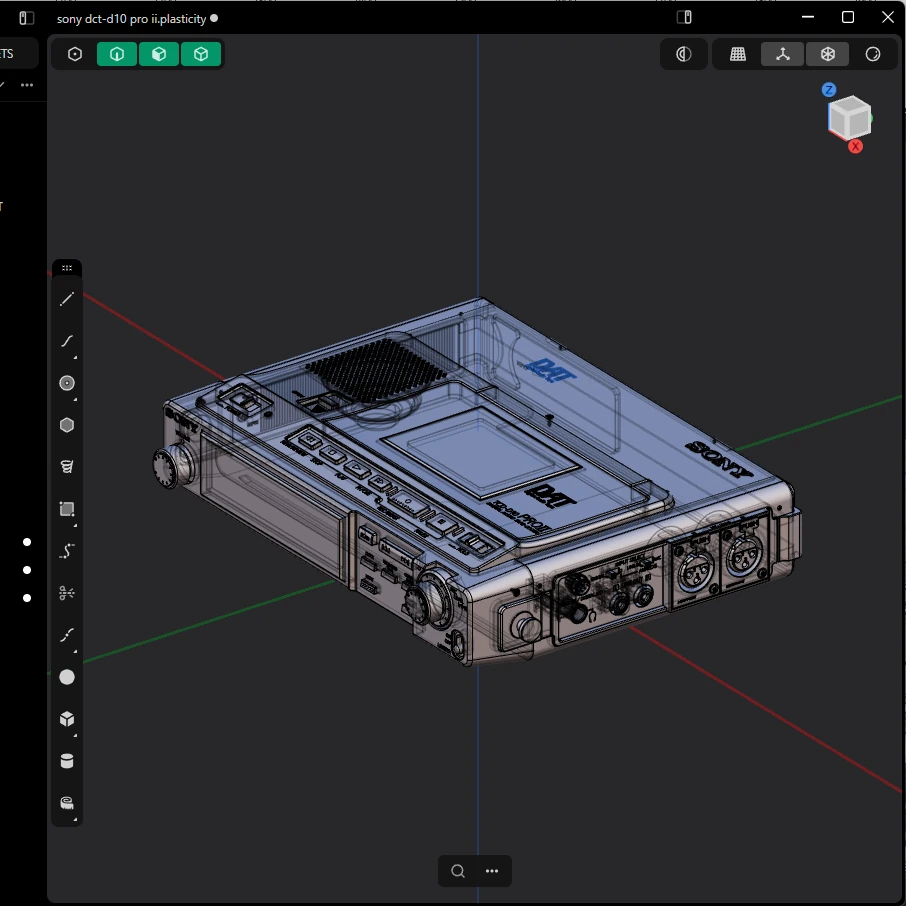Viewport: 906px width, 906px height.
Task: Click the Z axis on the navigation cube
Action: pos(828,90)
